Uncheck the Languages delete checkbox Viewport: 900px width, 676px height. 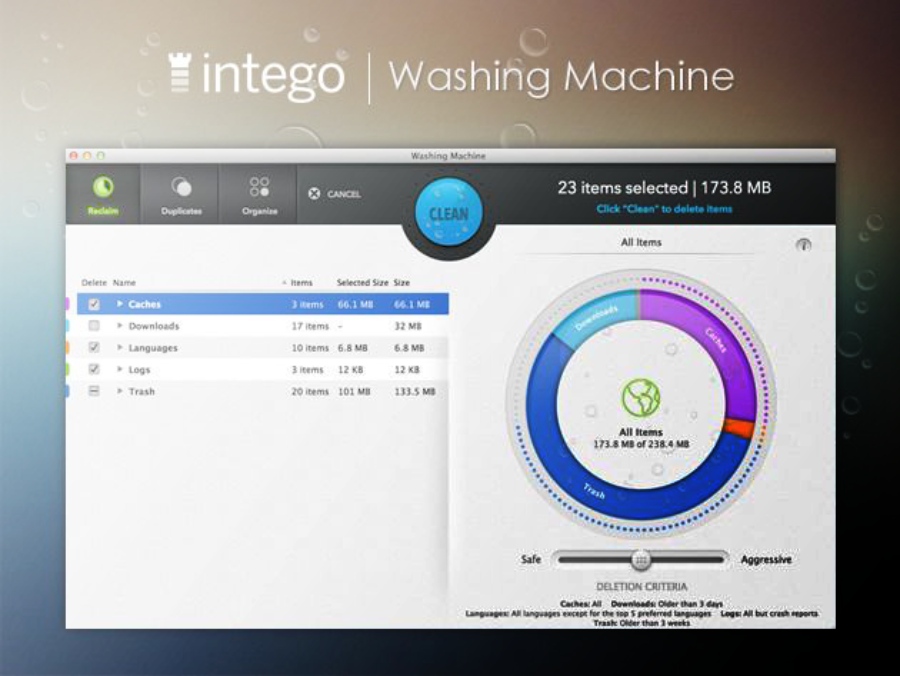94,348
